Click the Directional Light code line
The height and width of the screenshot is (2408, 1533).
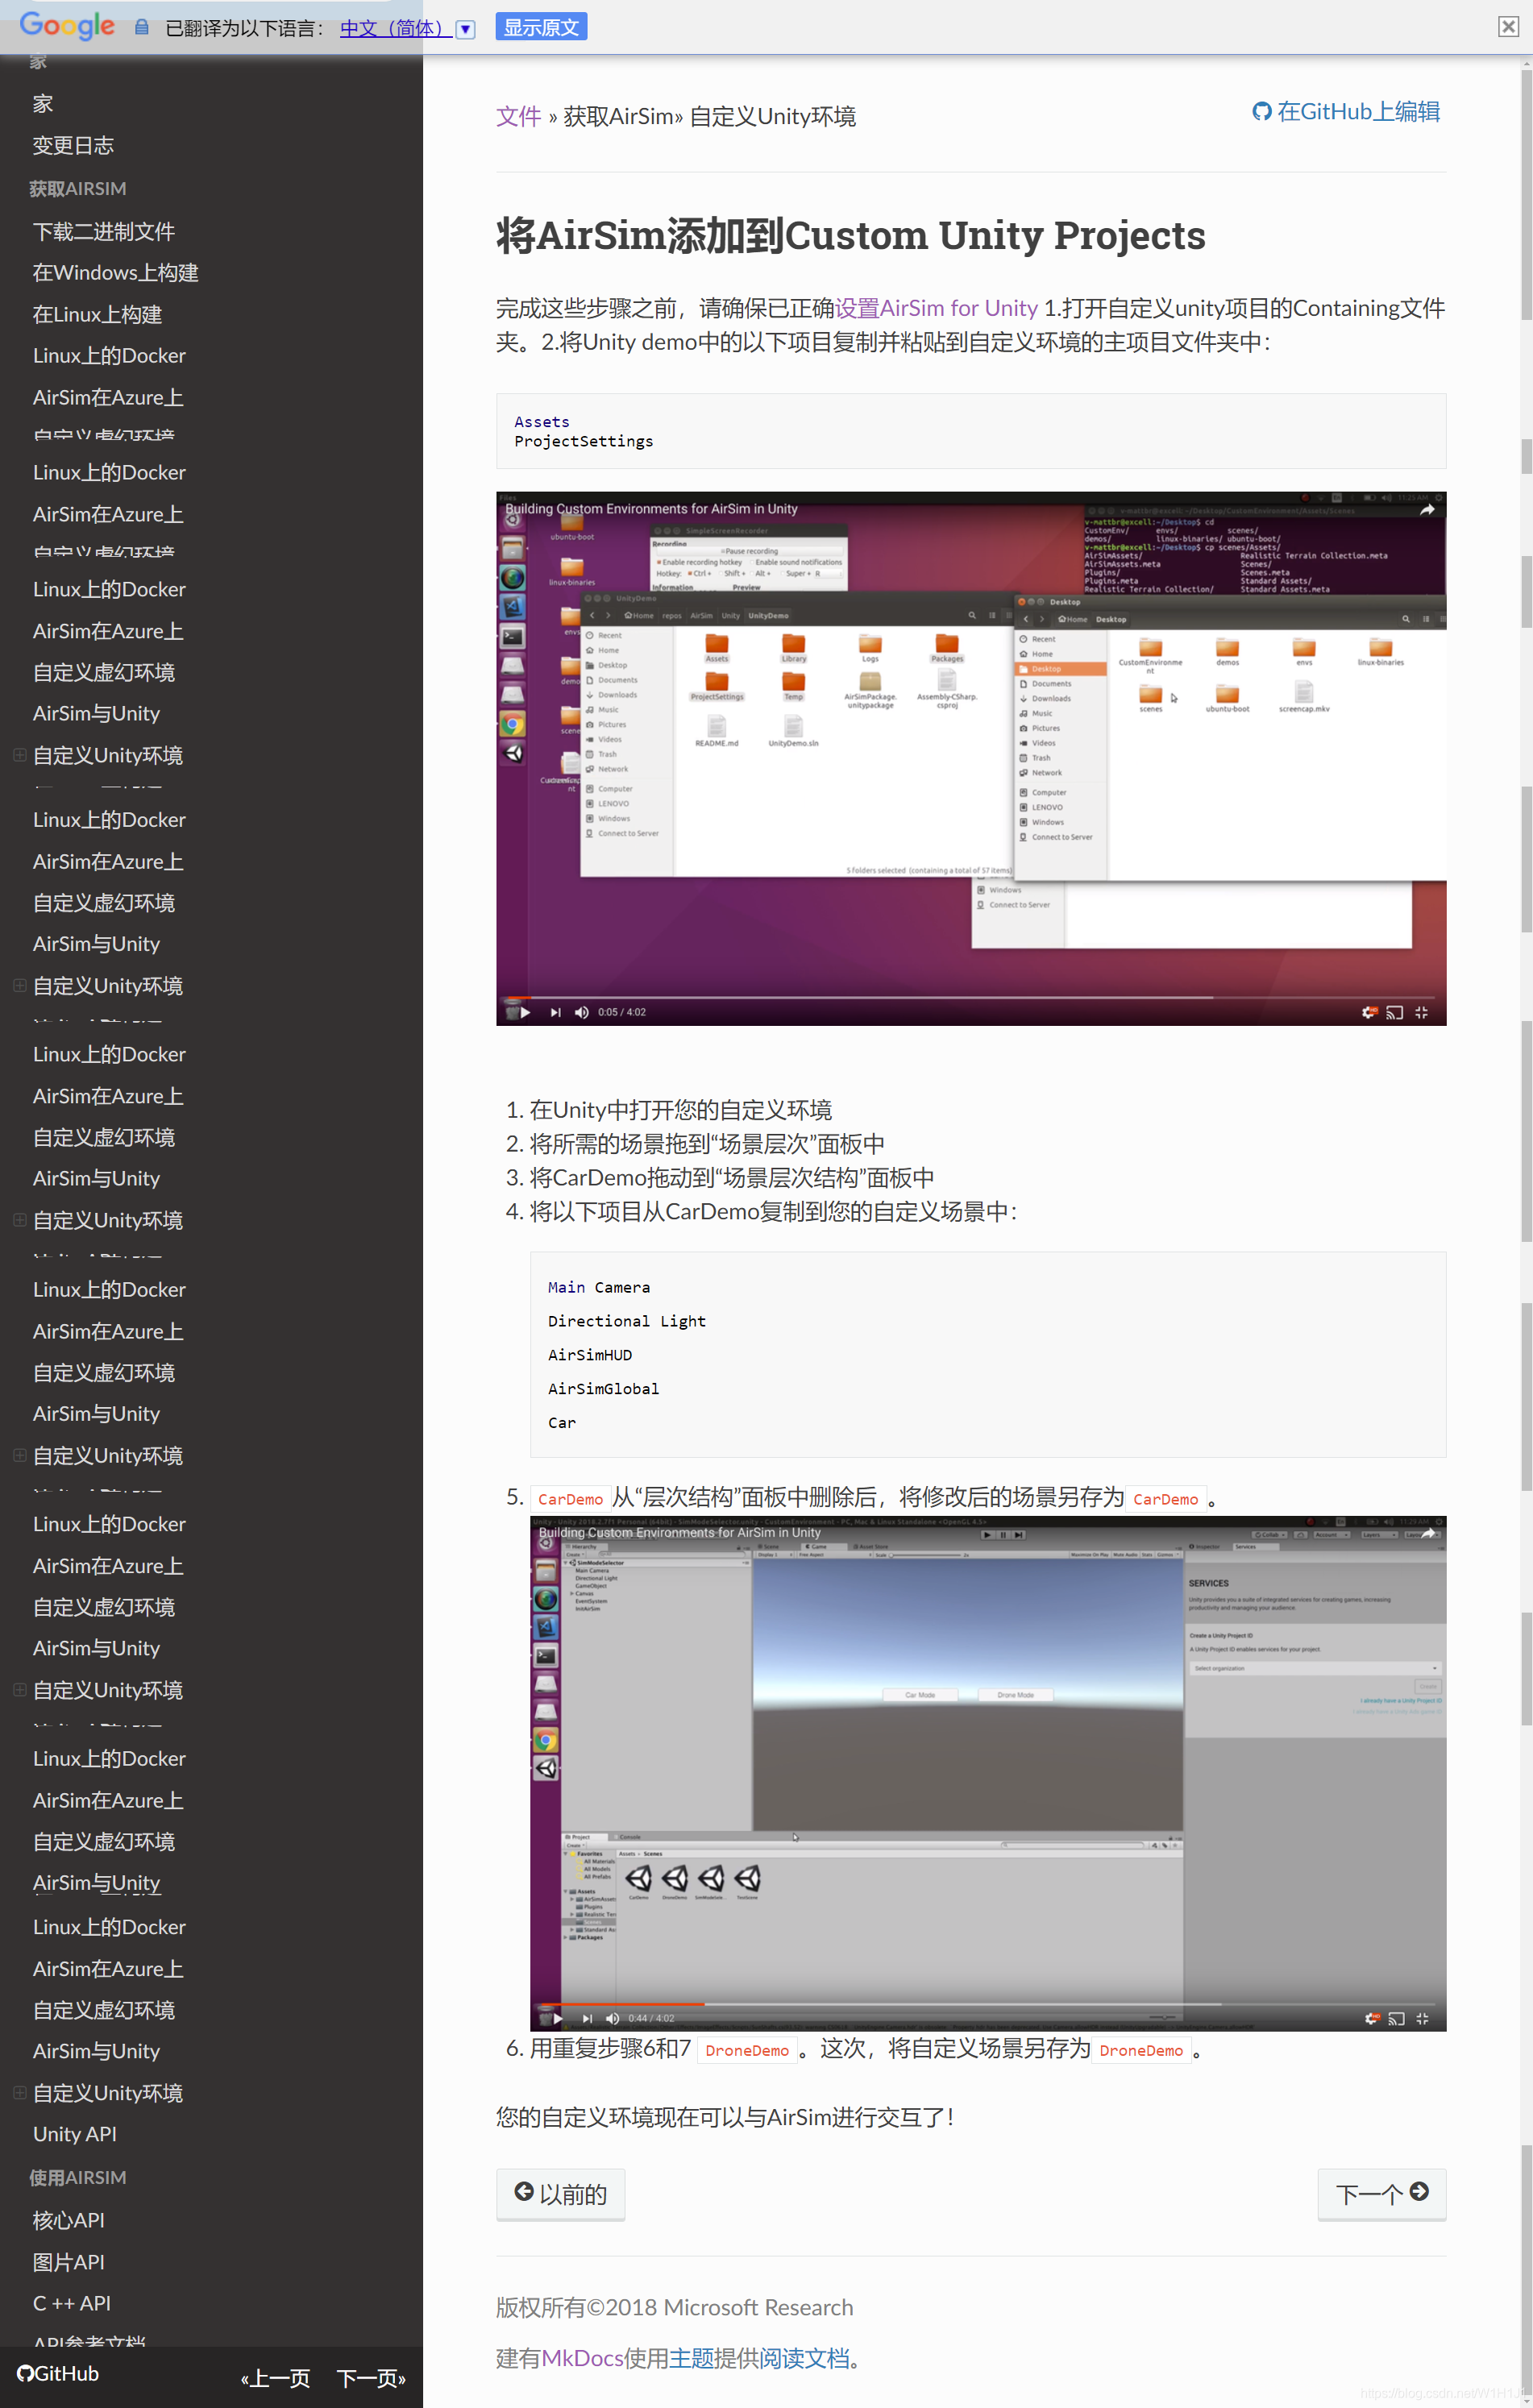(627, 1321)
